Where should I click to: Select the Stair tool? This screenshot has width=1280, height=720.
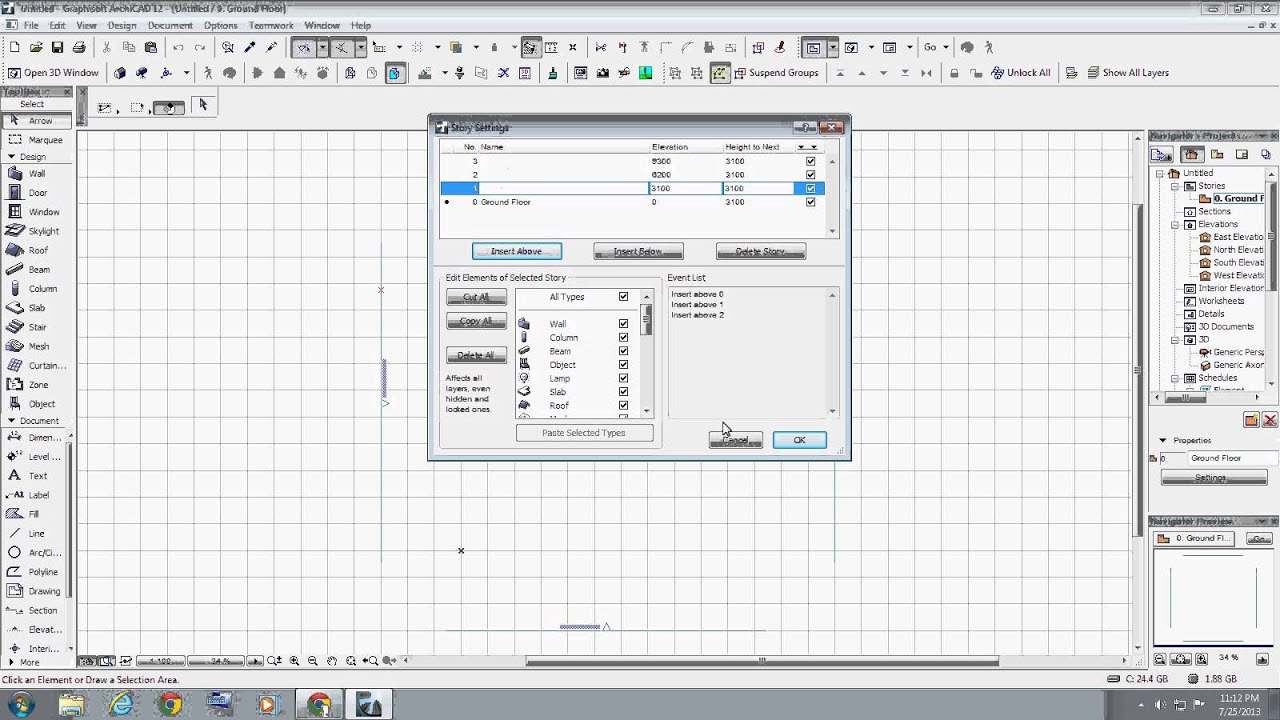36,327
